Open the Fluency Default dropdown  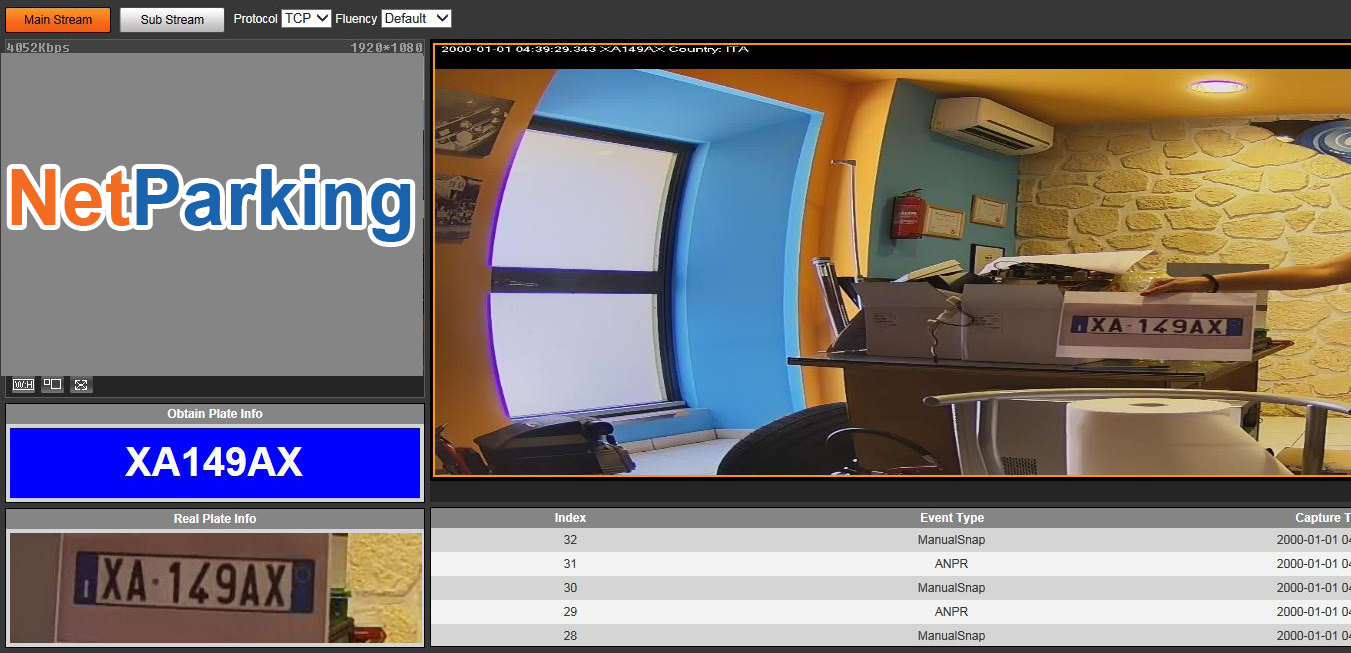pyautogui.click(x=417, y=18)
